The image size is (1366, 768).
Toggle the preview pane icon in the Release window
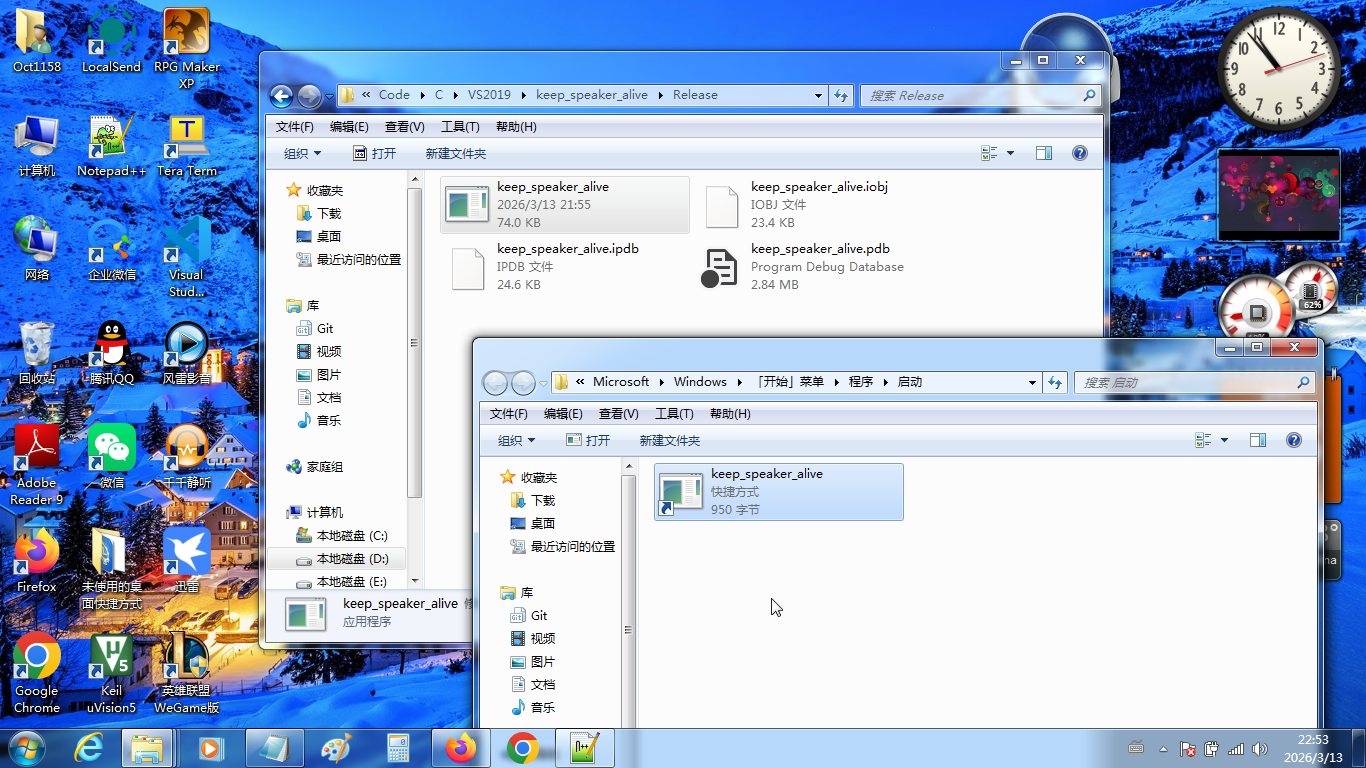[1044, 153]
